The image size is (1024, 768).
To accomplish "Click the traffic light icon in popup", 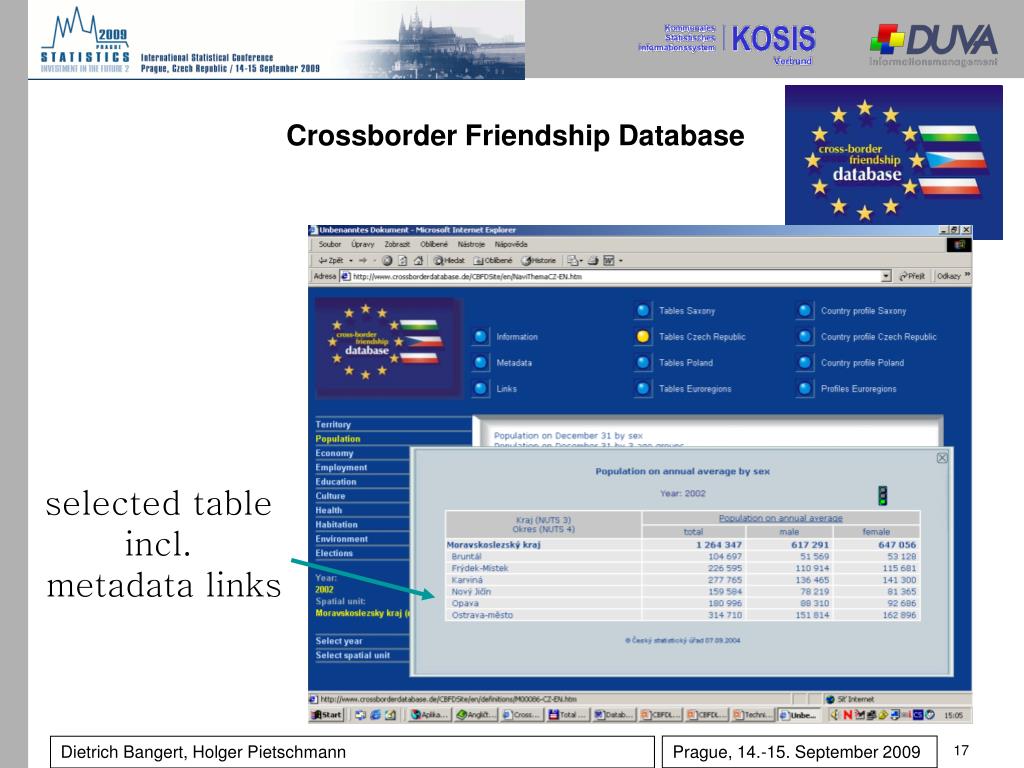I will [883, 496].
